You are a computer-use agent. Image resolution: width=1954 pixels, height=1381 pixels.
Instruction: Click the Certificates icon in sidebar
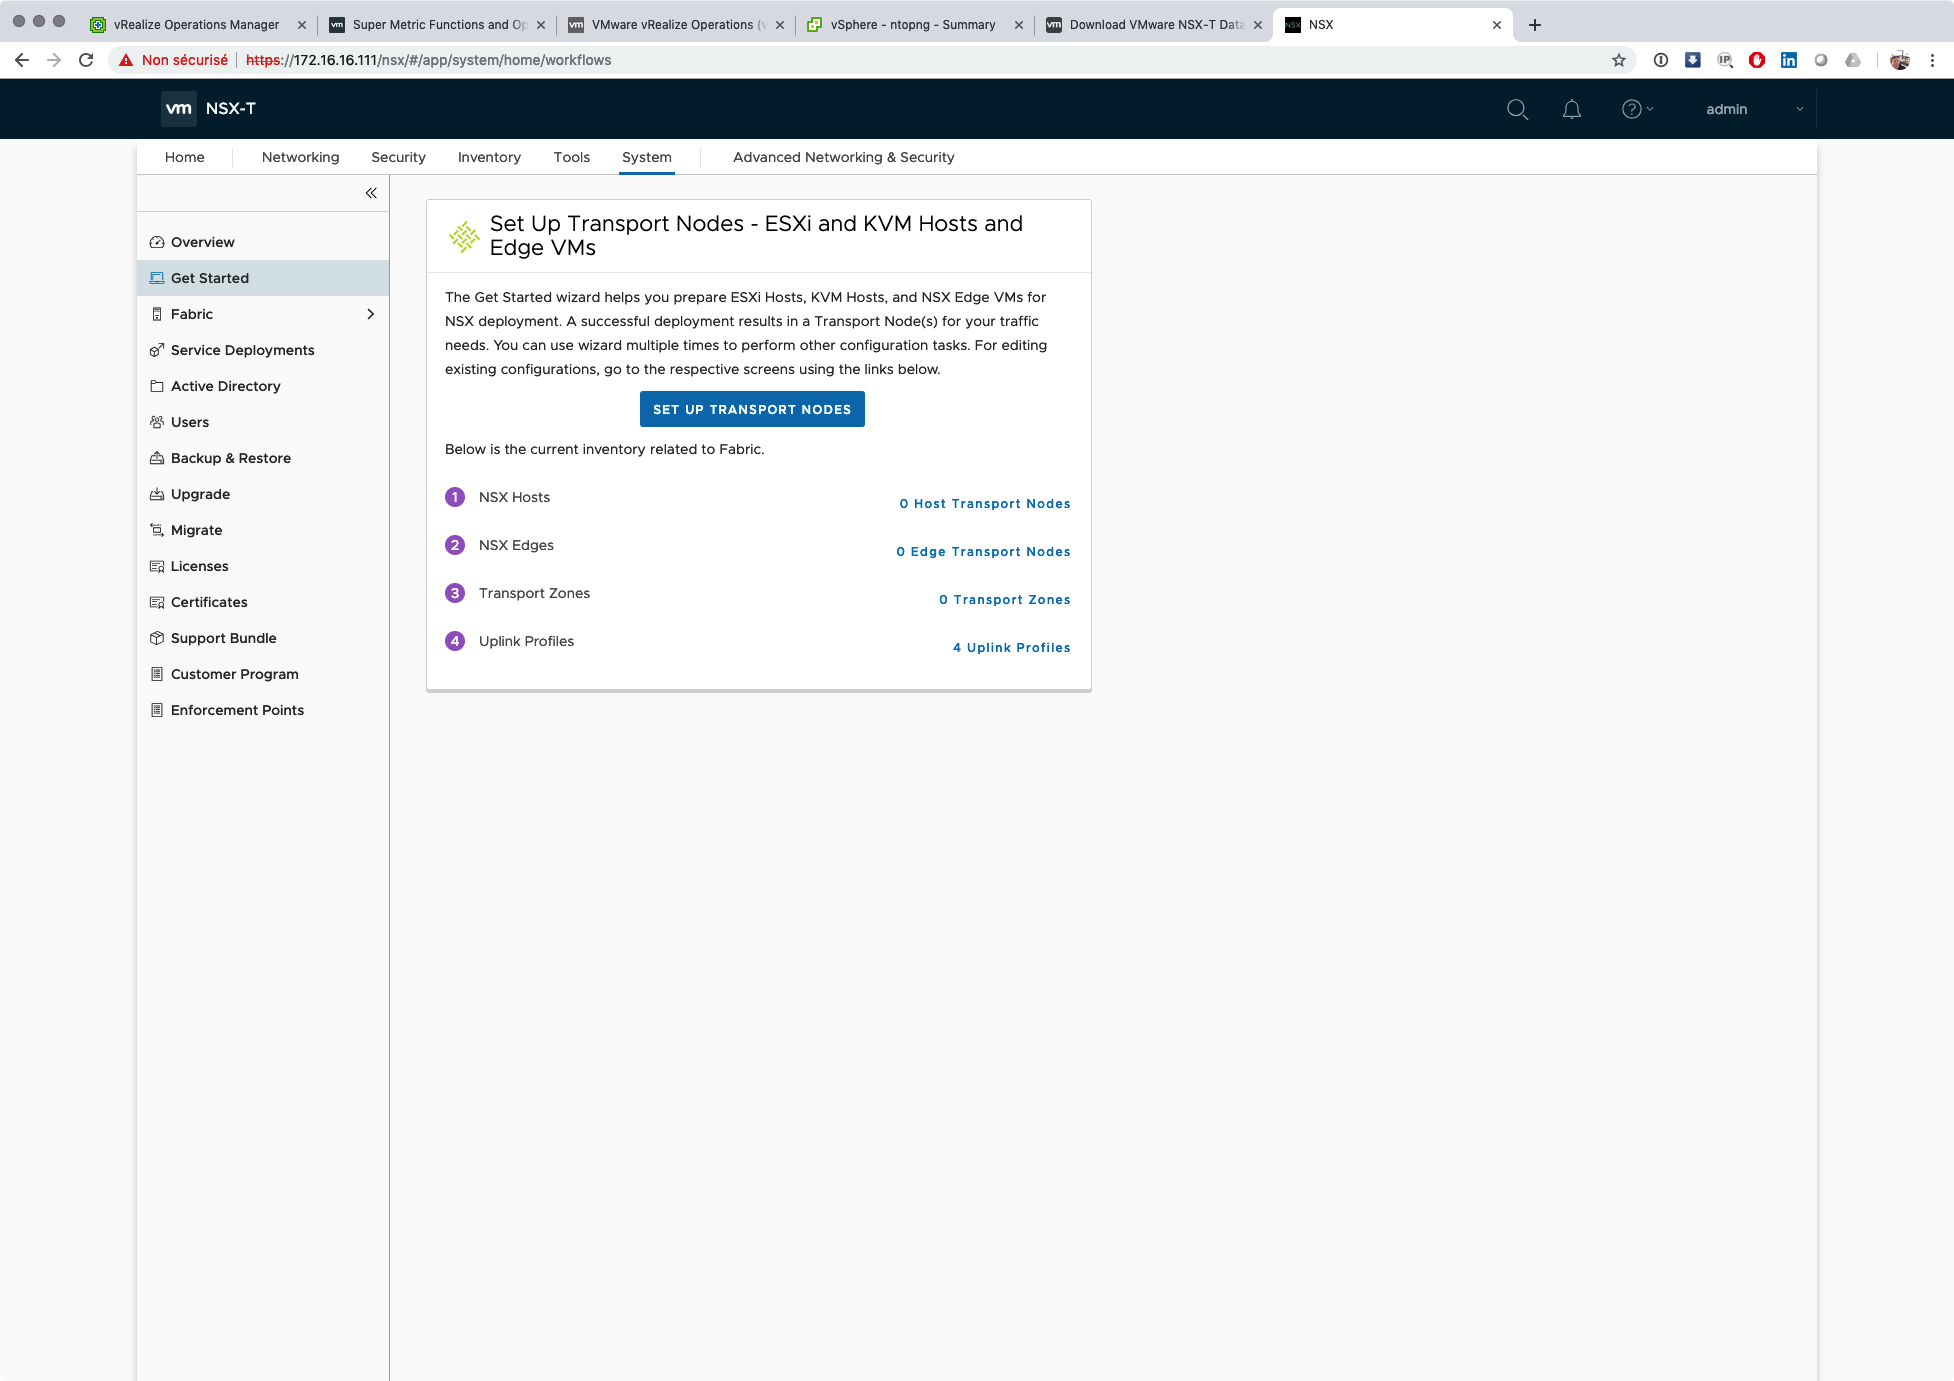(x=157, y=602)
